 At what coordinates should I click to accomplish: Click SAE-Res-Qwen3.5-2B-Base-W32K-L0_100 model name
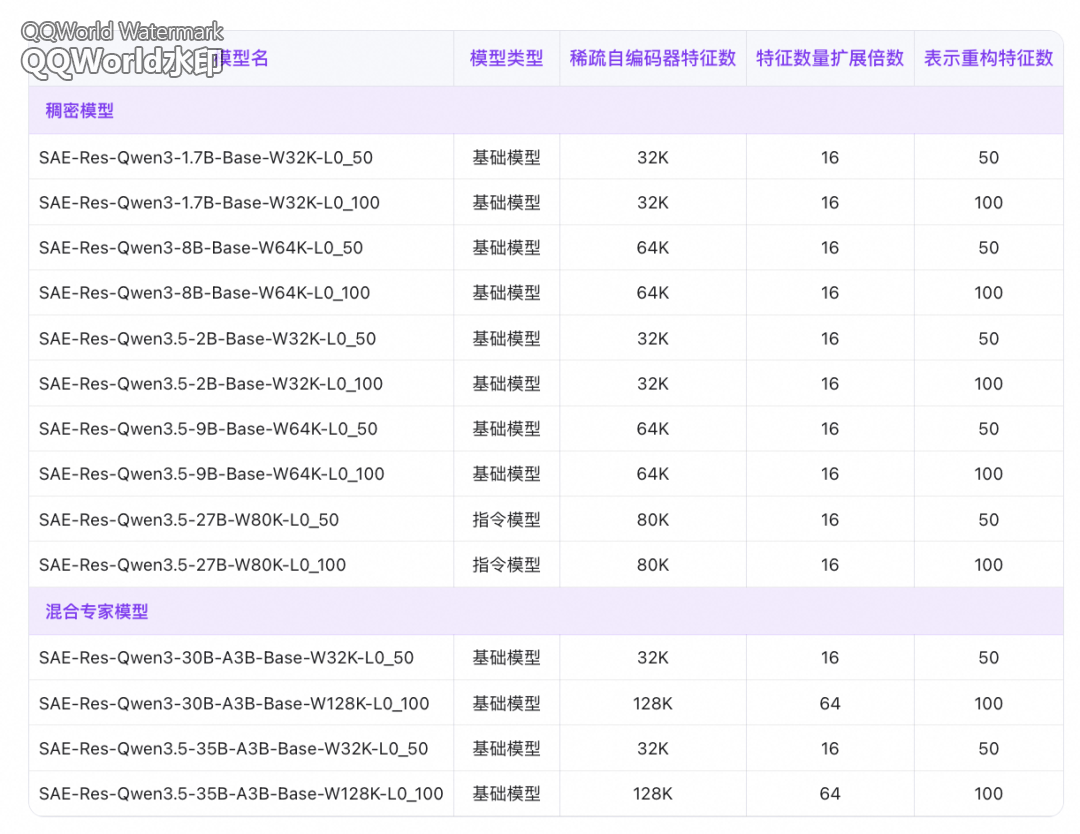point(211,384)
